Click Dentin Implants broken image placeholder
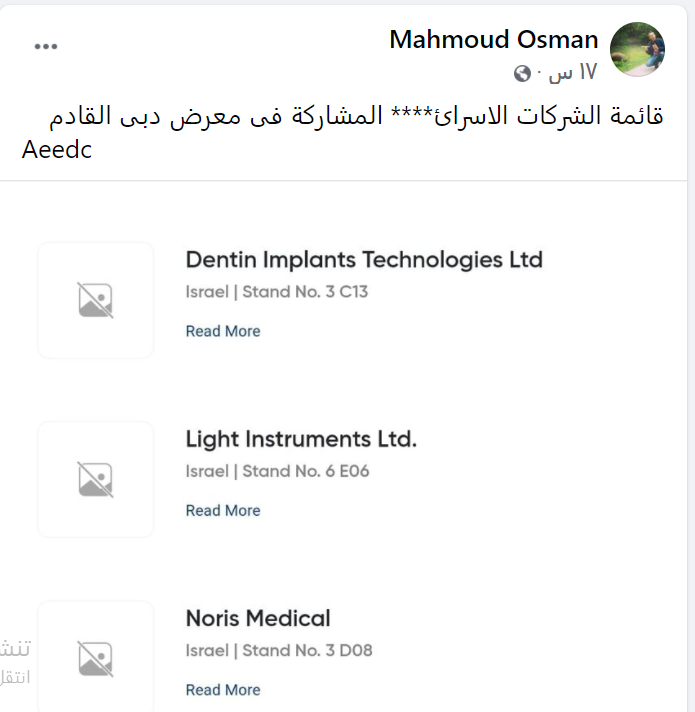Image resolution: width=695 pixels, height=712 pixels. 96,300
